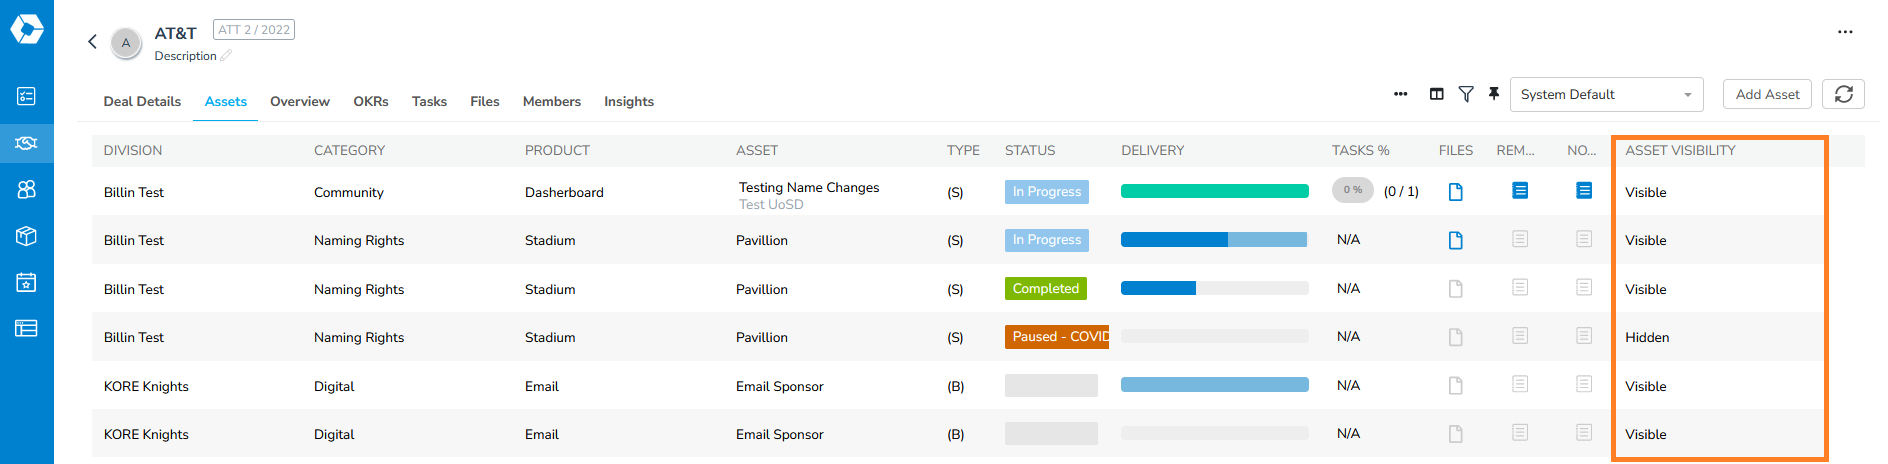The height and width of the screenshot is (464, 1888).
Task: Sort by the PRODUCT column header
Action: pyautogui.click(x=557, y=150)
